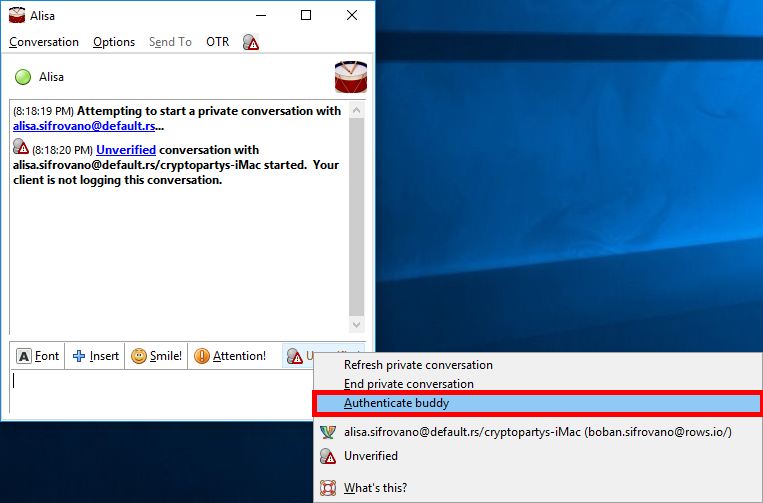Open the Smile! emoticon picker
Viewport: 763px width, 503px height.
pos(156,356)
